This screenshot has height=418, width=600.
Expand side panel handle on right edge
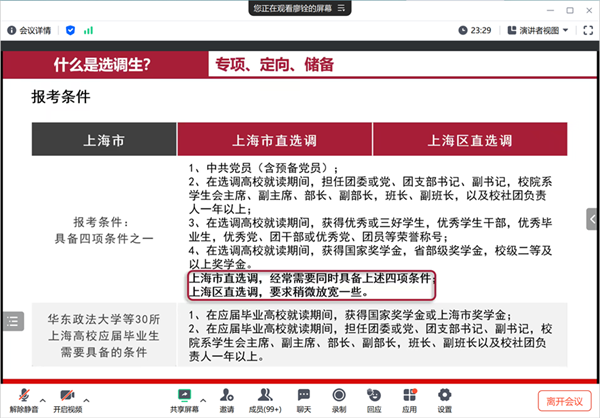point(593,218)
